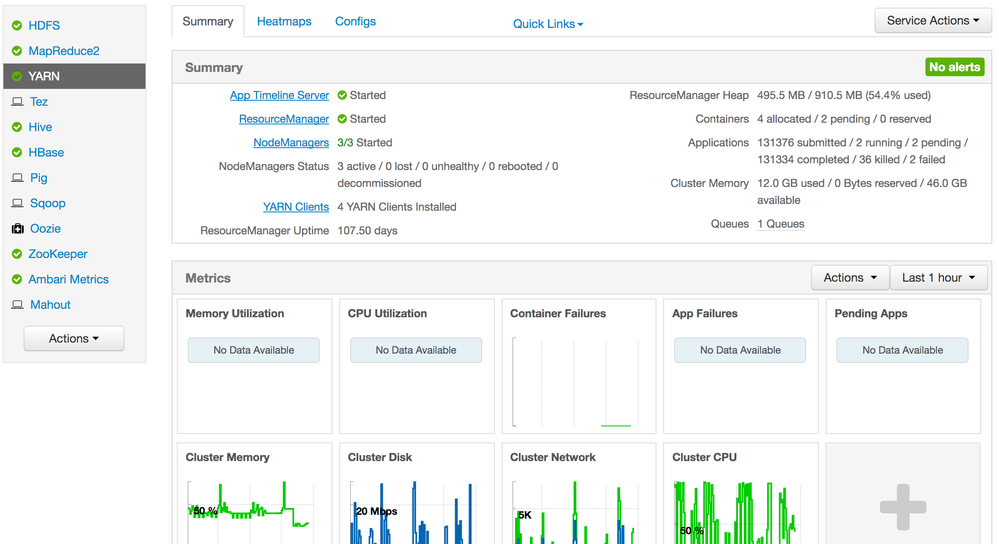Click the laptop icon next to Sqoop
Screen dimensions: 999x544
pyautogui.click(x=17, y=203)
